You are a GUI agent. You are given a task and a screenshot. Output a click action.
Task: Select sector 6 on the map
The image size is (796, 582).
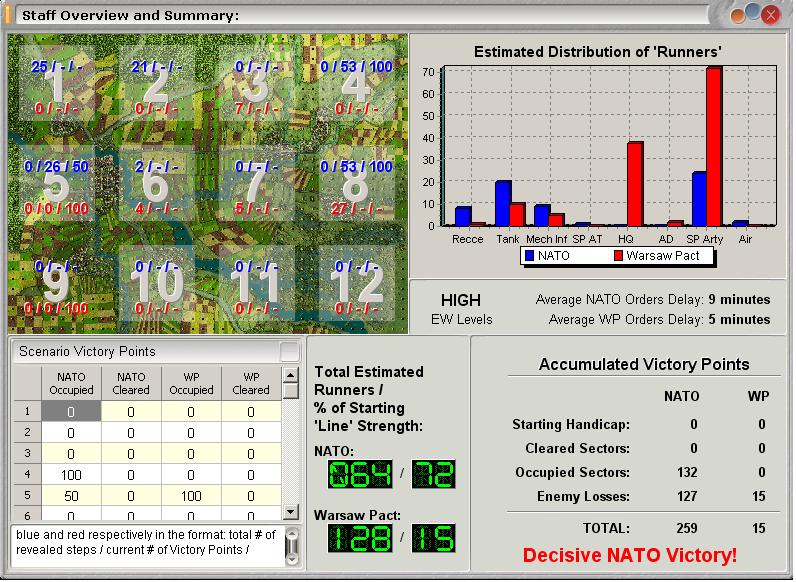coord(156,184)
